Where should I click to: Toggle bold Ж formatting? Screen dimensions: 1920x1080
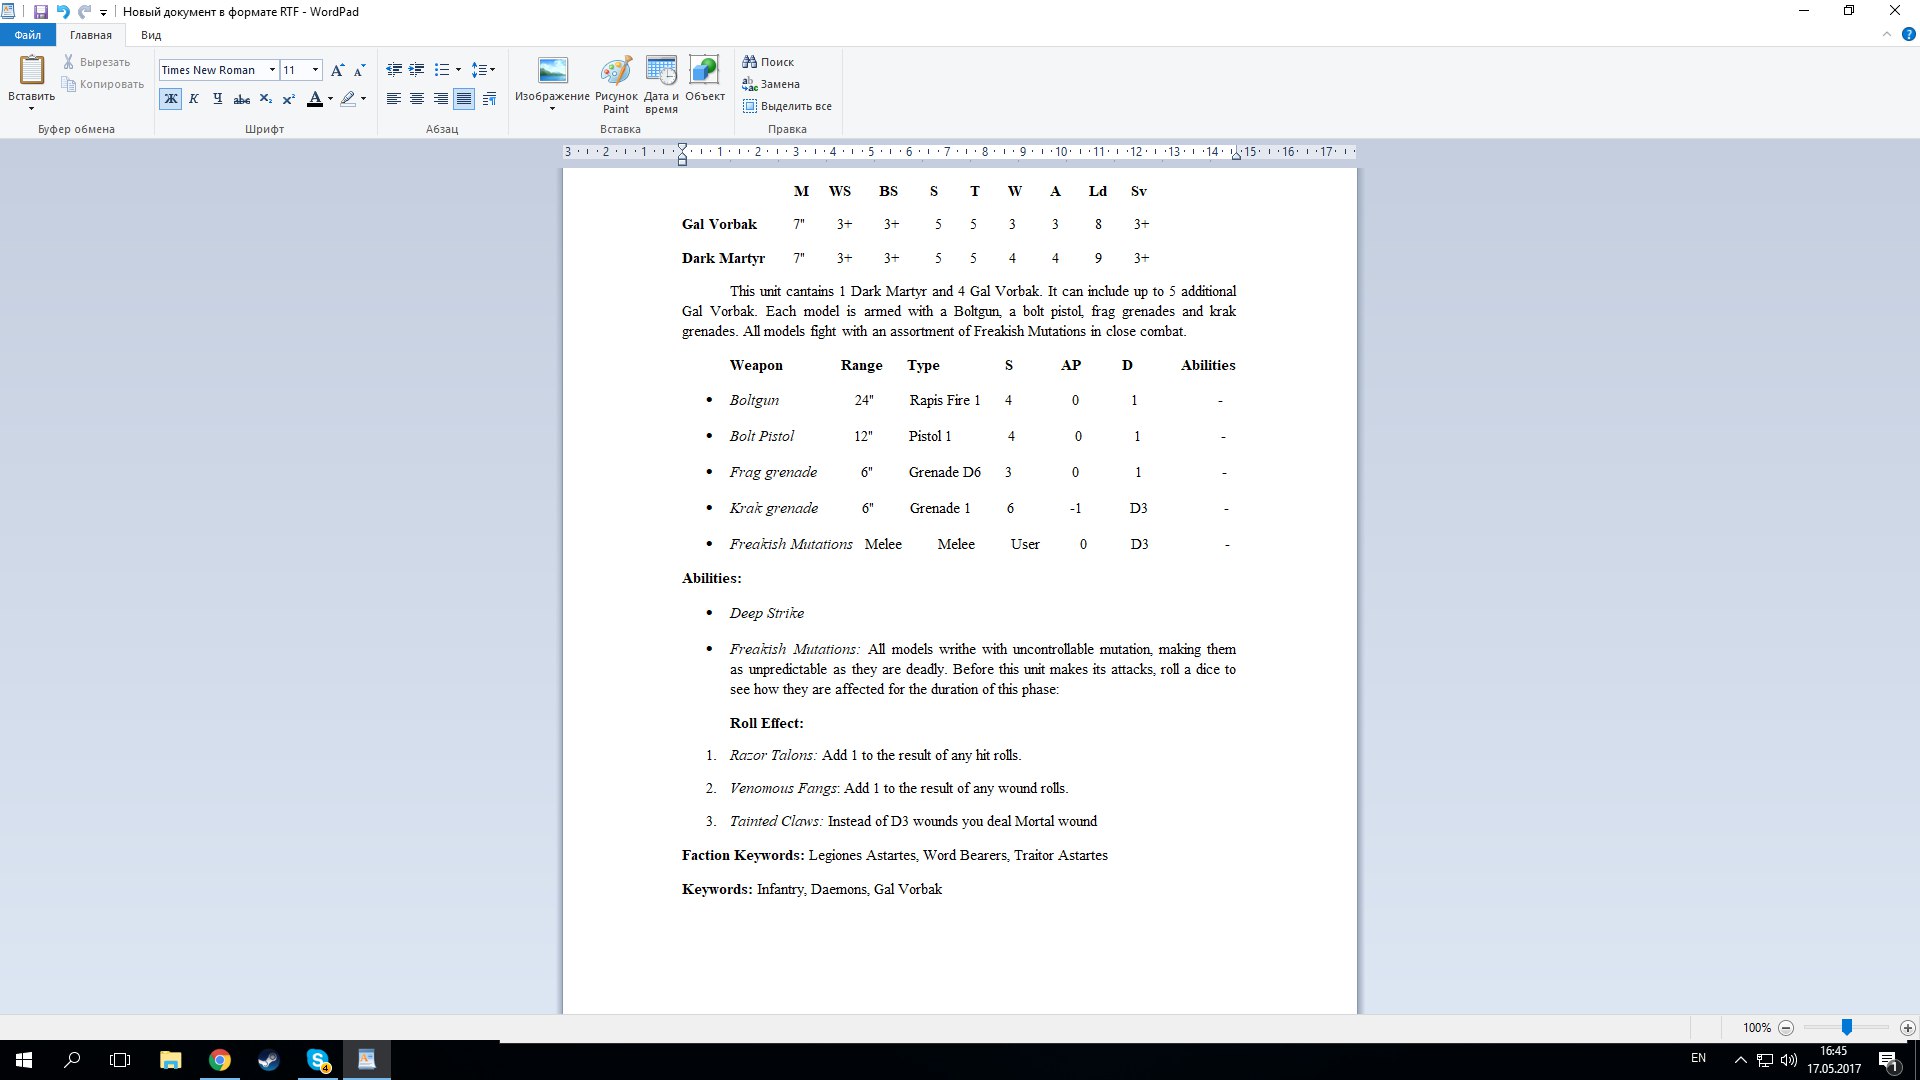171,99
